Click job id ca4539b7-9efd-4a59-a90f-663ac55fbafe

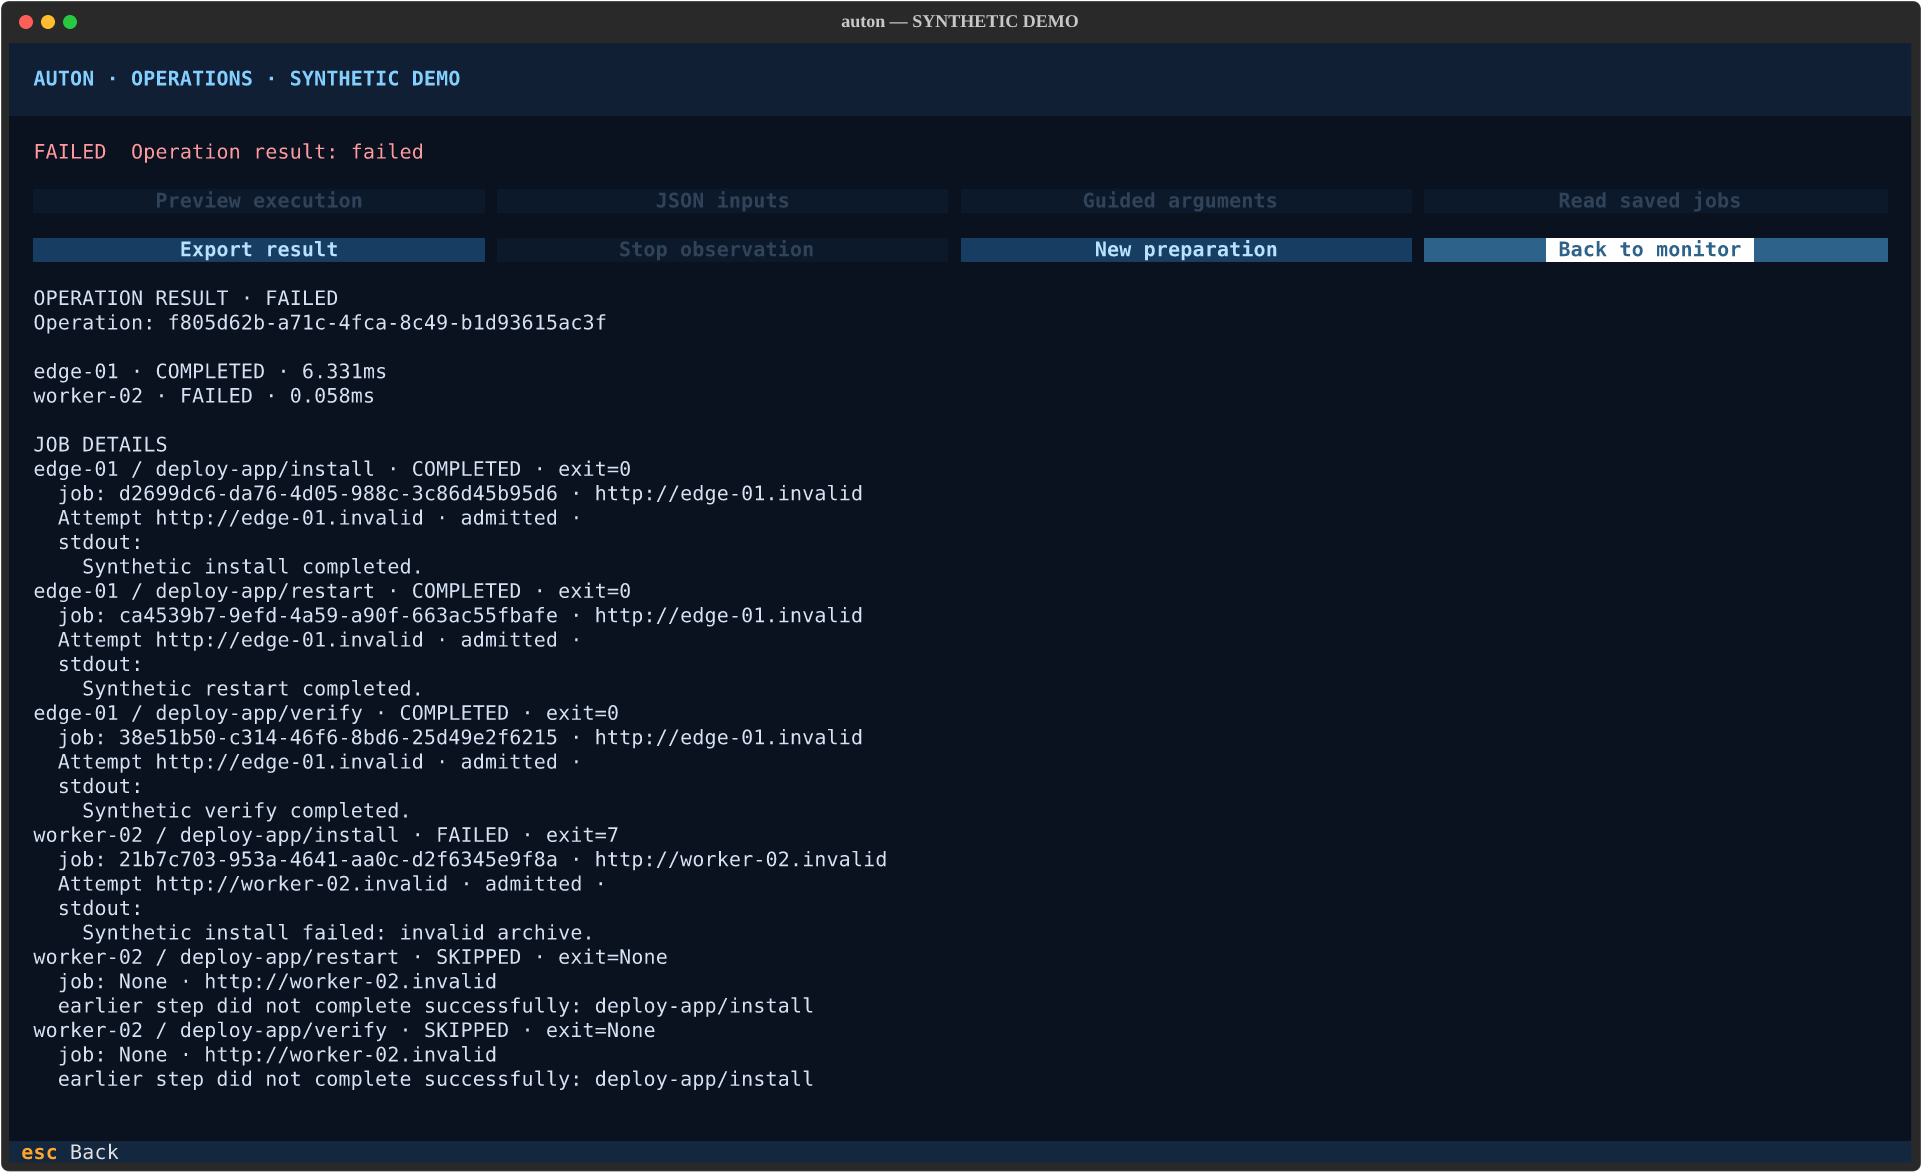coord(338,616)
